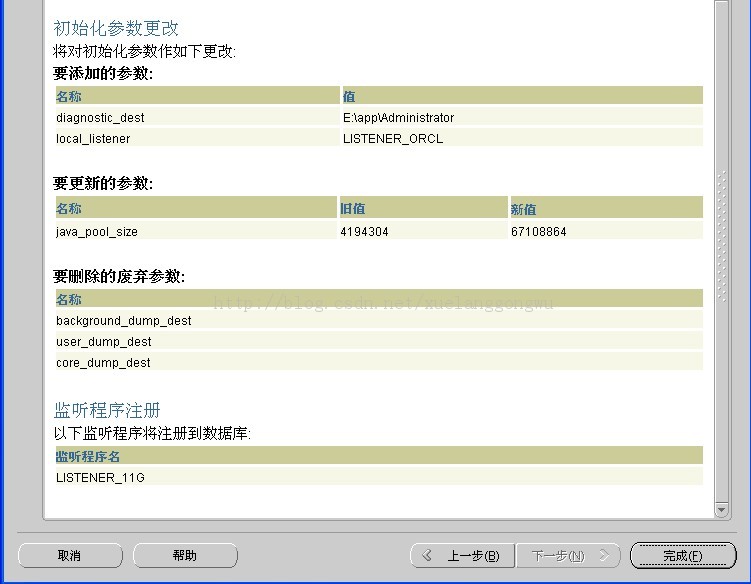Click new value 67108864

[539, 231]
